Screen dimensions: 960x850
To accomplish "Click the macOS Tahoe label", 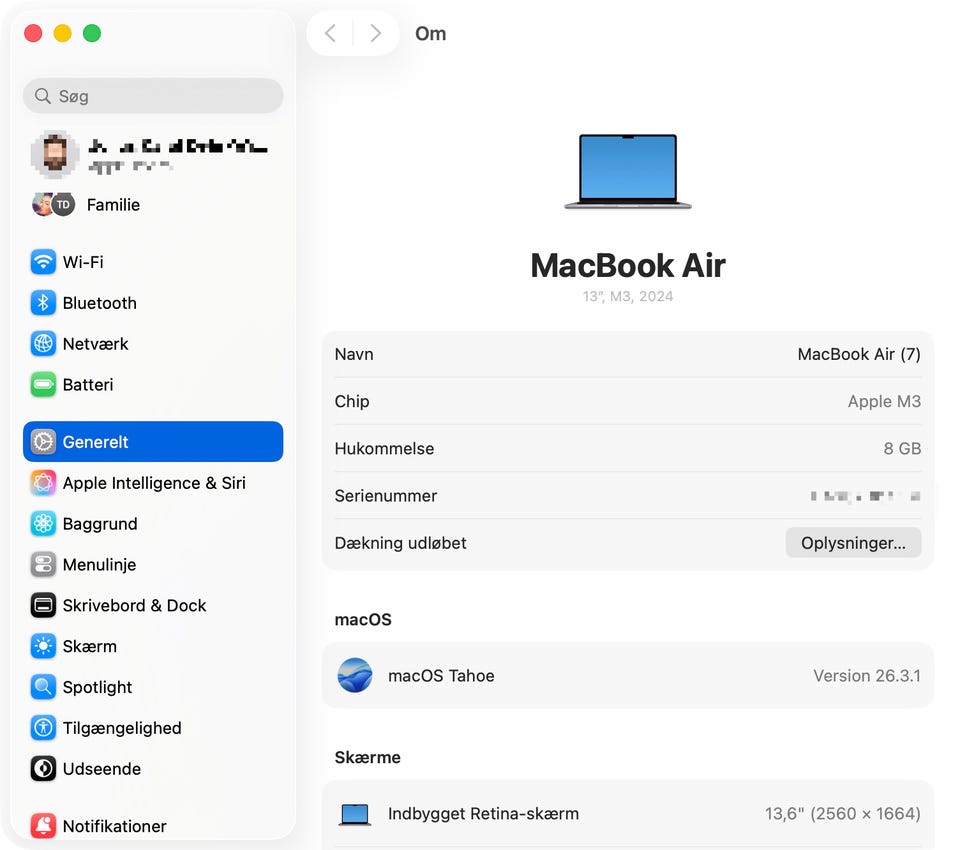I will click(x=441, y=675).
